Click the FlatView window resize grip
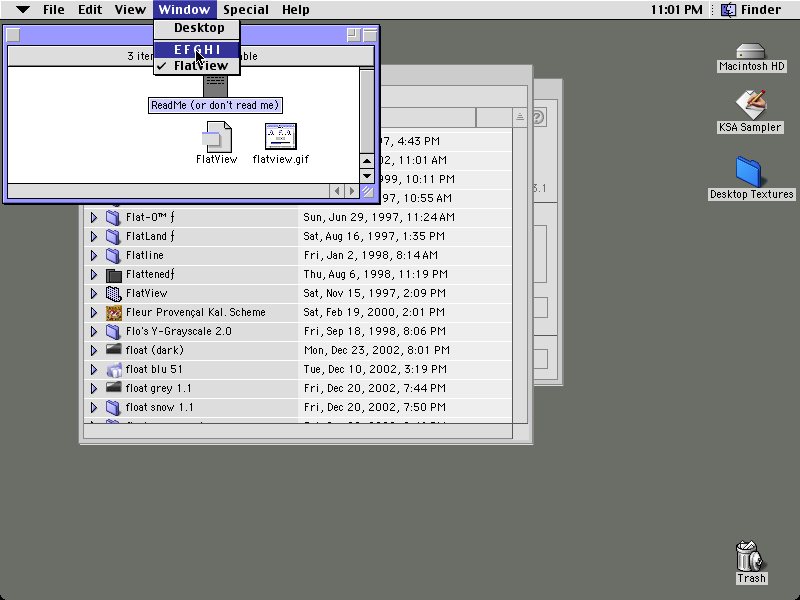 tap(367, 191)
